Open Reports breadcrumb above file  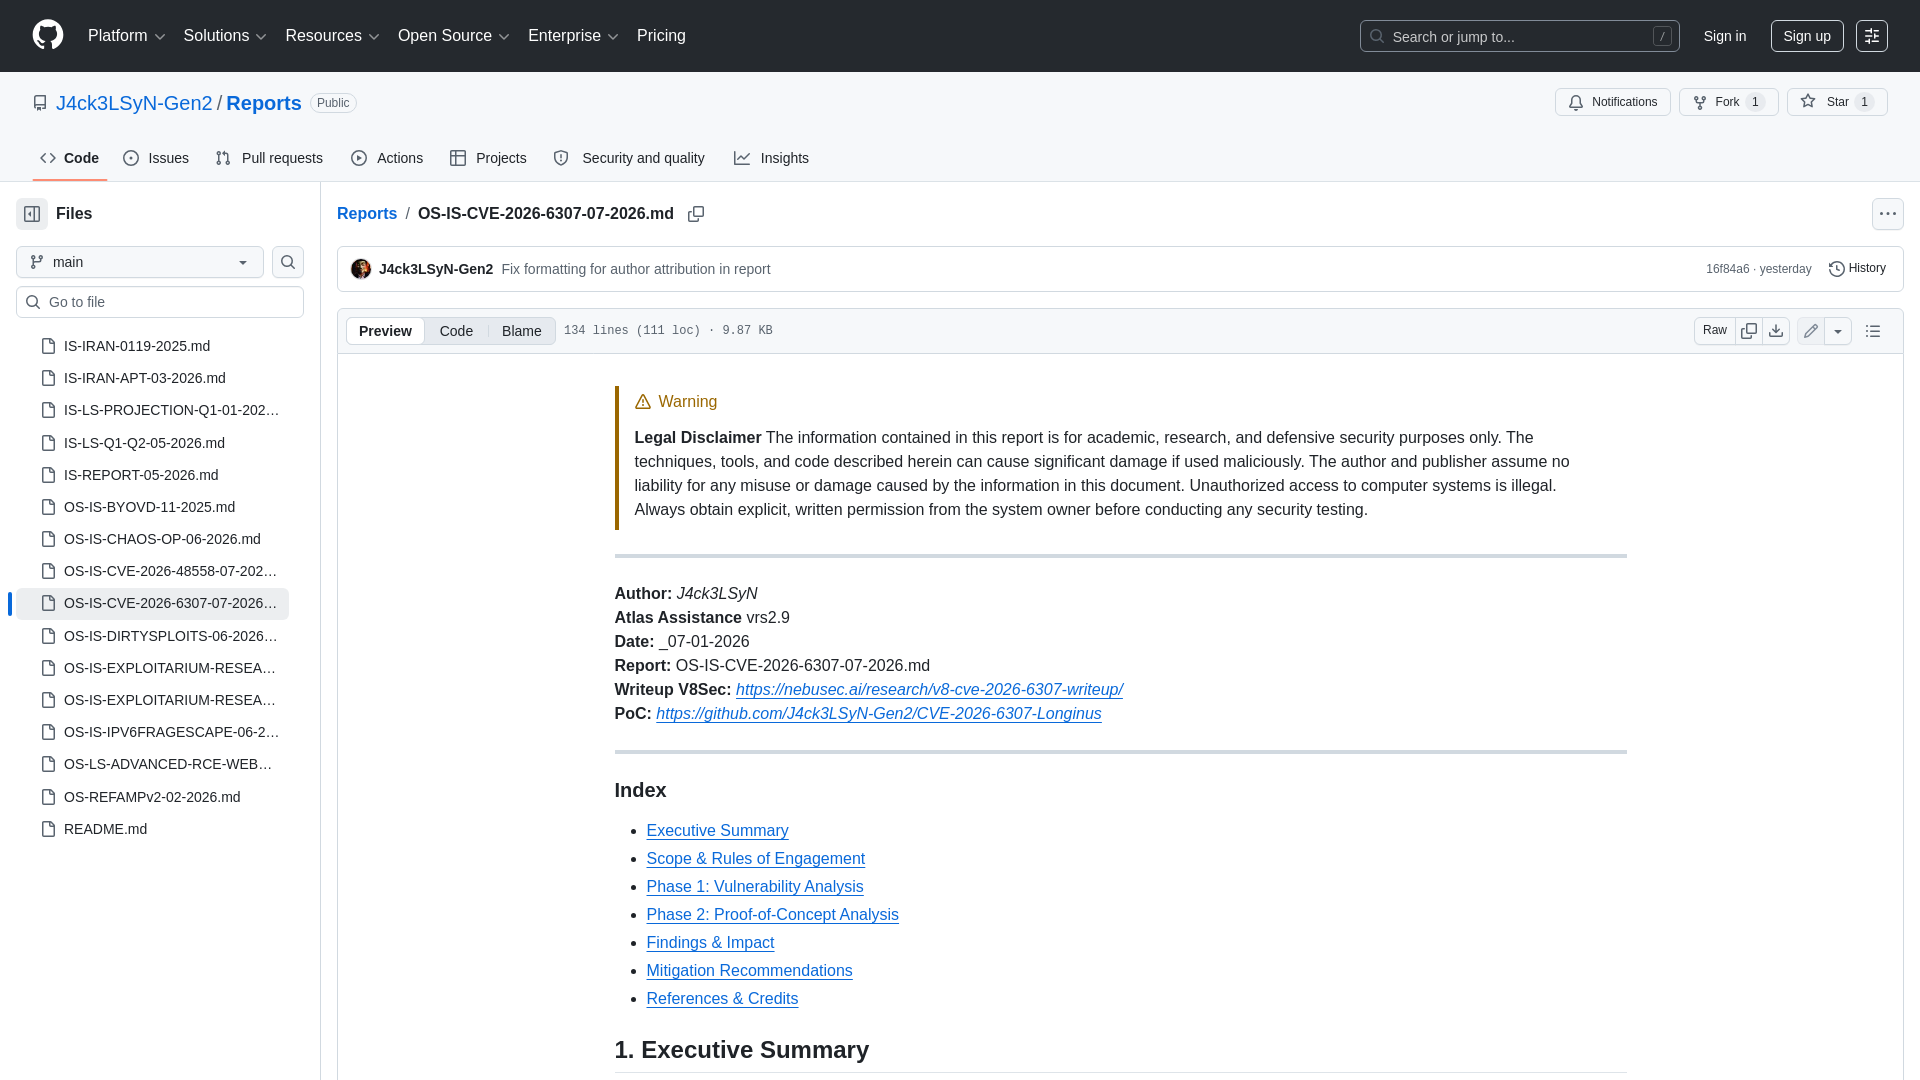coord(366,214)
